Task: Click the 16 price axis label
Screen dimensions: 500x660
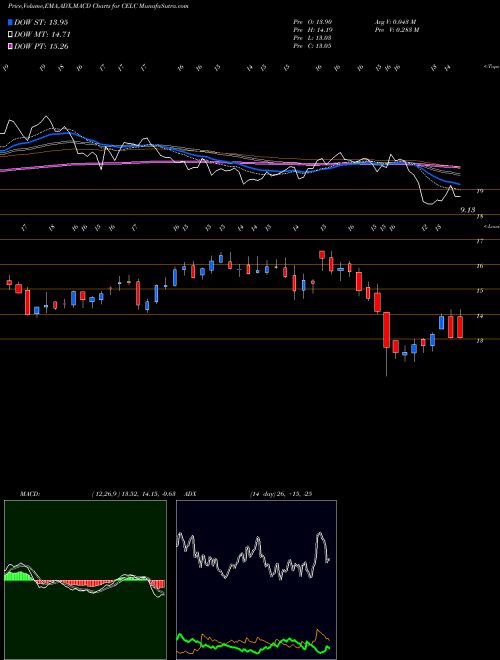Action: point(479,266)
